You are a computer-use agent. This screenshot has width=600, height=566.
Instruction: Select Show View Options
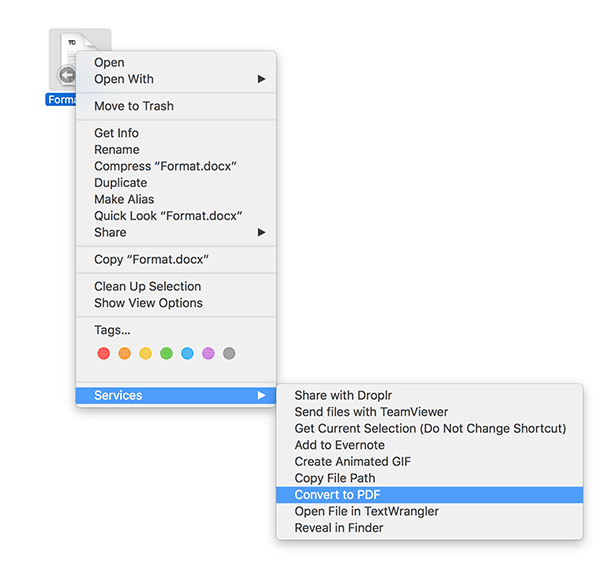pos(176,303)
